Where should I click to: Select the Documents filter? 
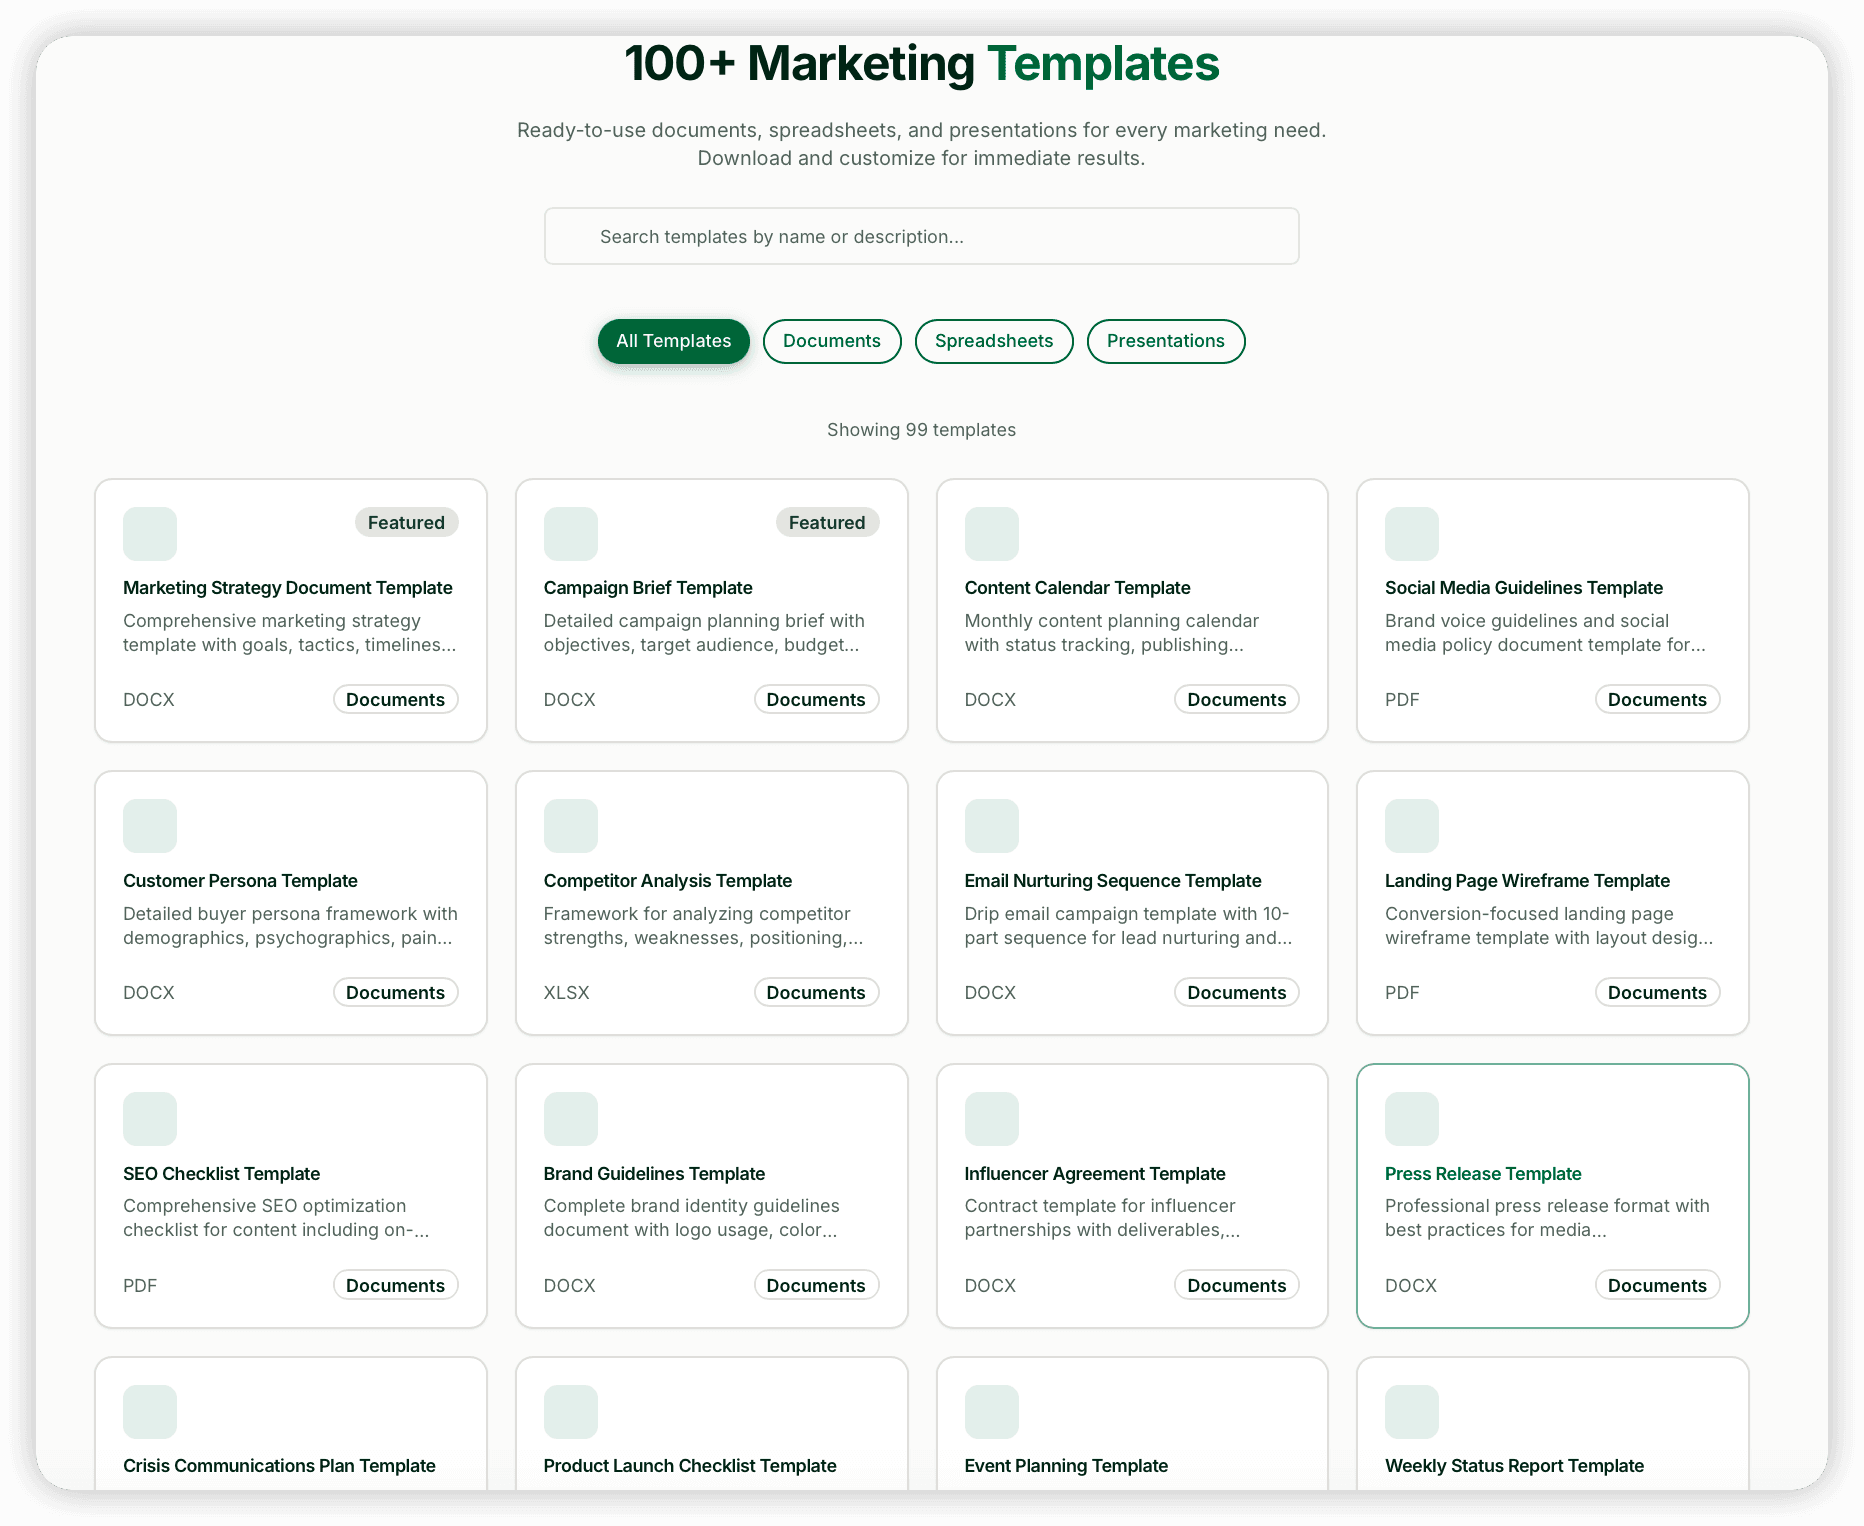(x=831, y=341)
